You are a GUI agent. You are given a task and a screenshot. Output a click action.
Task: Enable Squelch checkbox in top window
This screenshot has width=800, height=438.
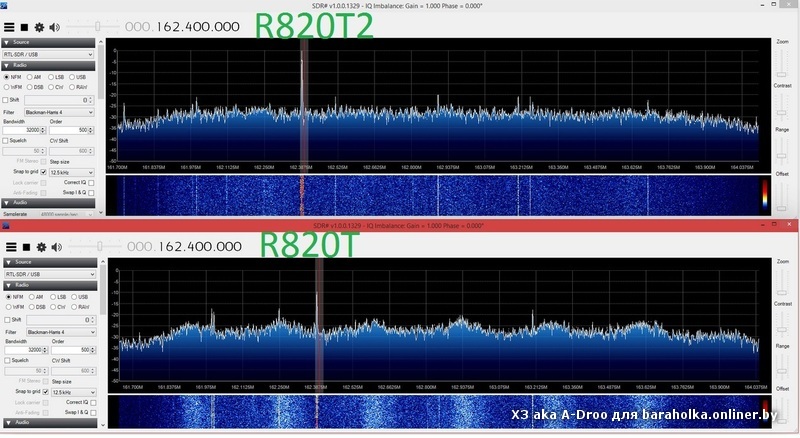coord(6,140)
